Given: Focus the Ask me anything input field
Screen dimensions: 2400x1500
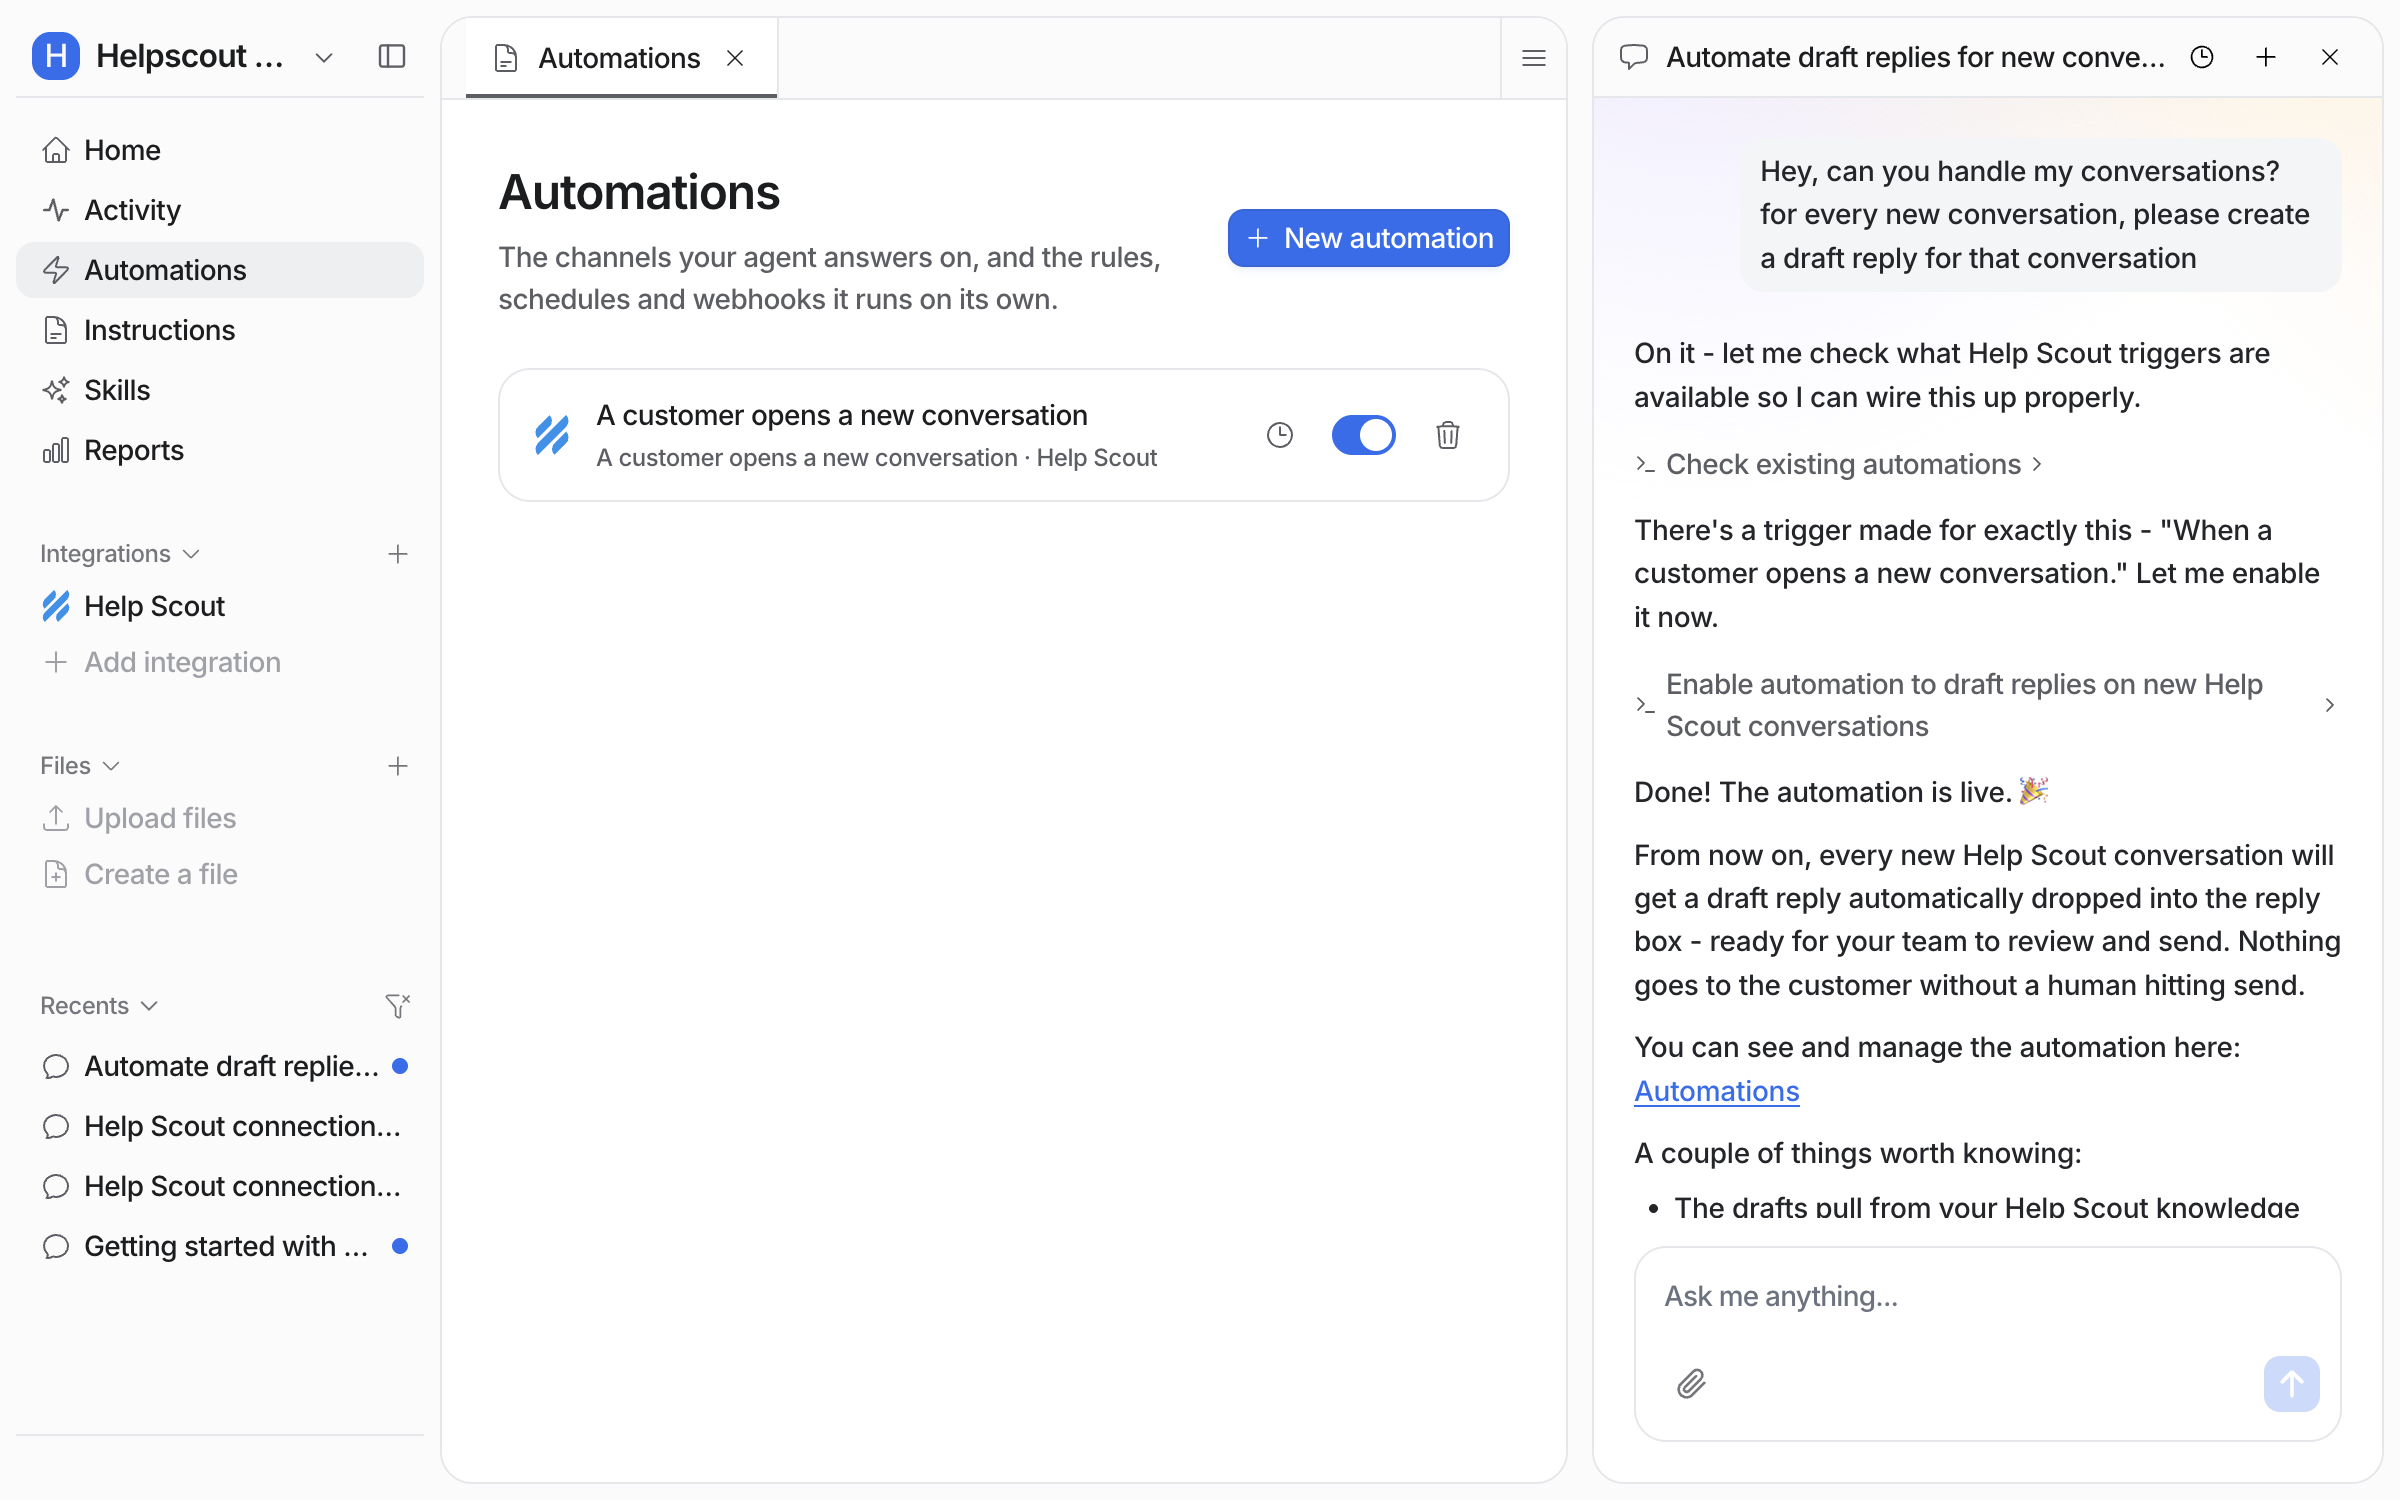Looking at the screenshot, I should [1986, 1297].
